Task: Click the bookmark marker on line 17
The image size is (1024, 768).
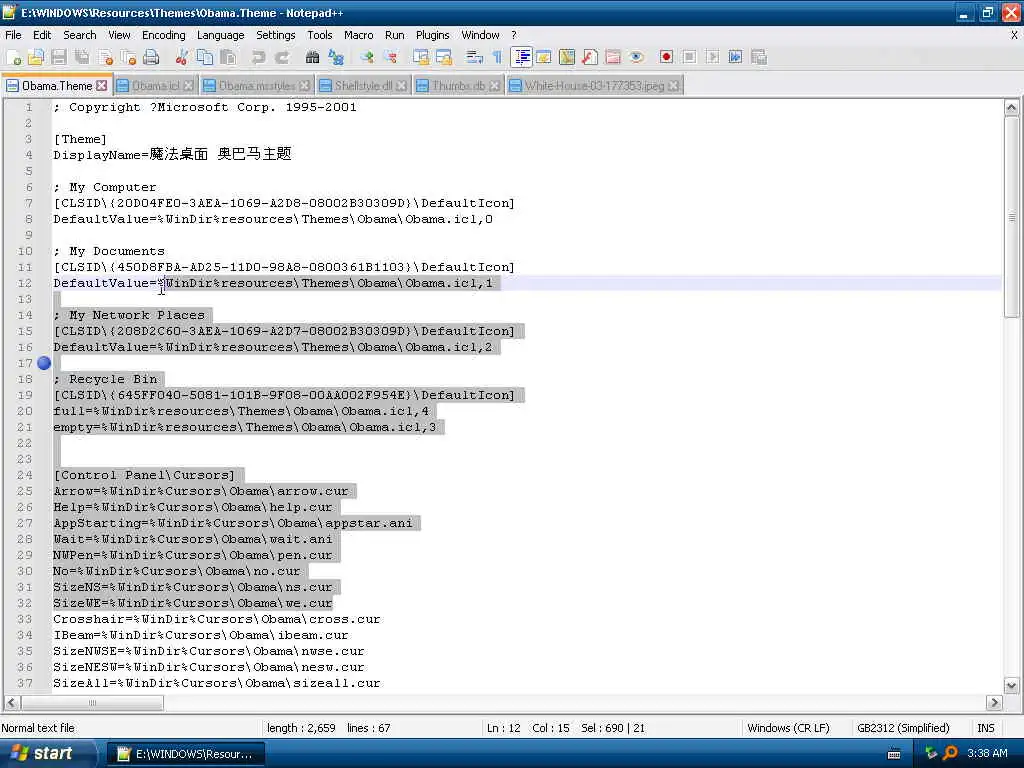Action: tap(44, 364)
